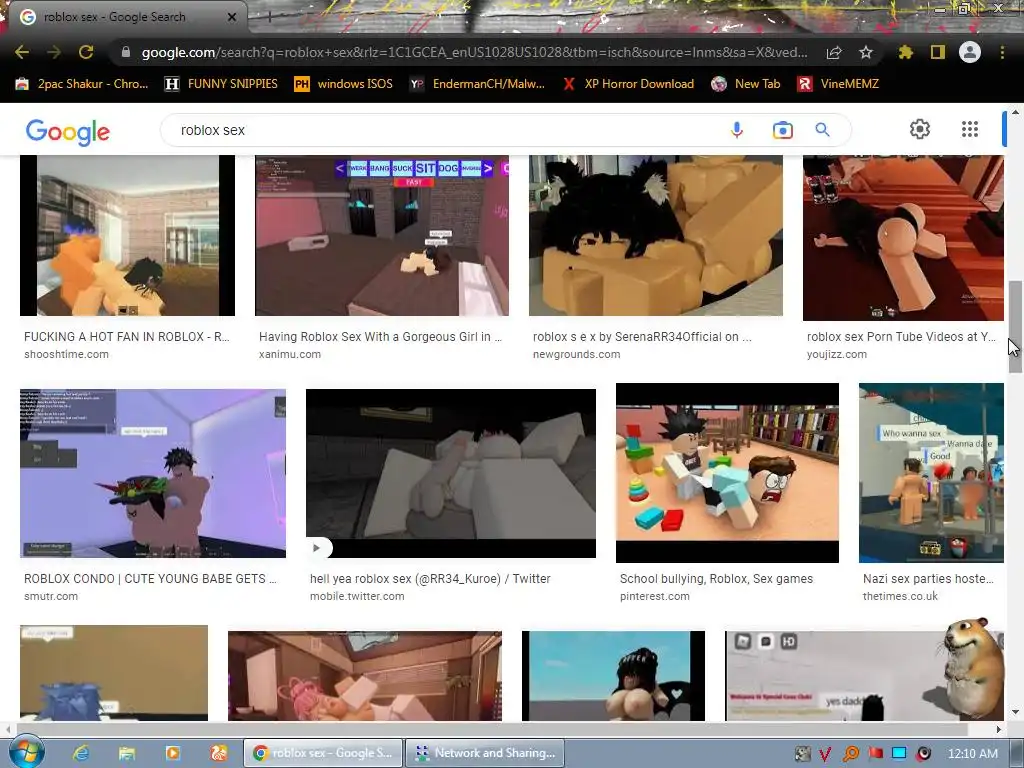Go back to the previous page
Screen dimensions: 1024x768
pos(22,52)
